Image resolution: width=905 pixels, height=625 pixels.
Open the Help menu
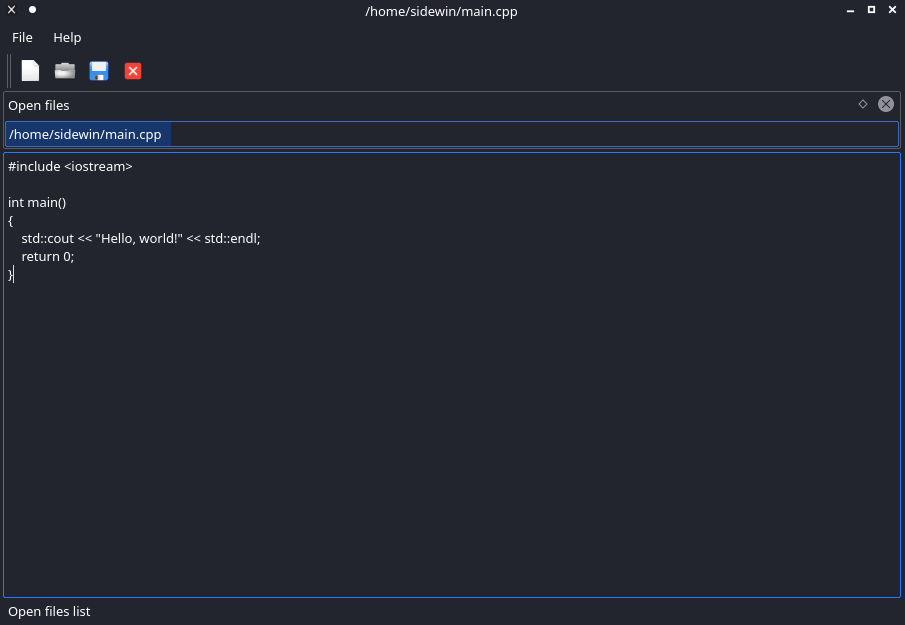[67, 38]
